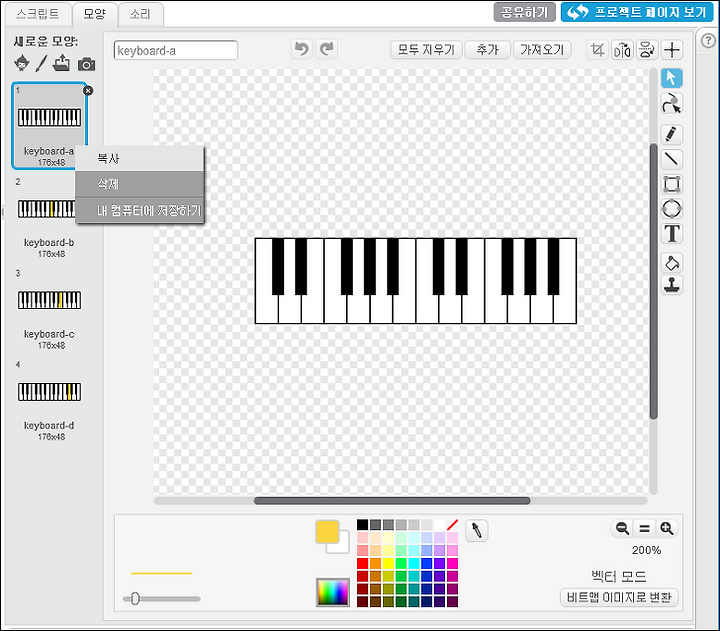The height and width of the screenshot is (631, 720).
Task: Switch to the 스크립트 tab
Action: pos(38,14)
